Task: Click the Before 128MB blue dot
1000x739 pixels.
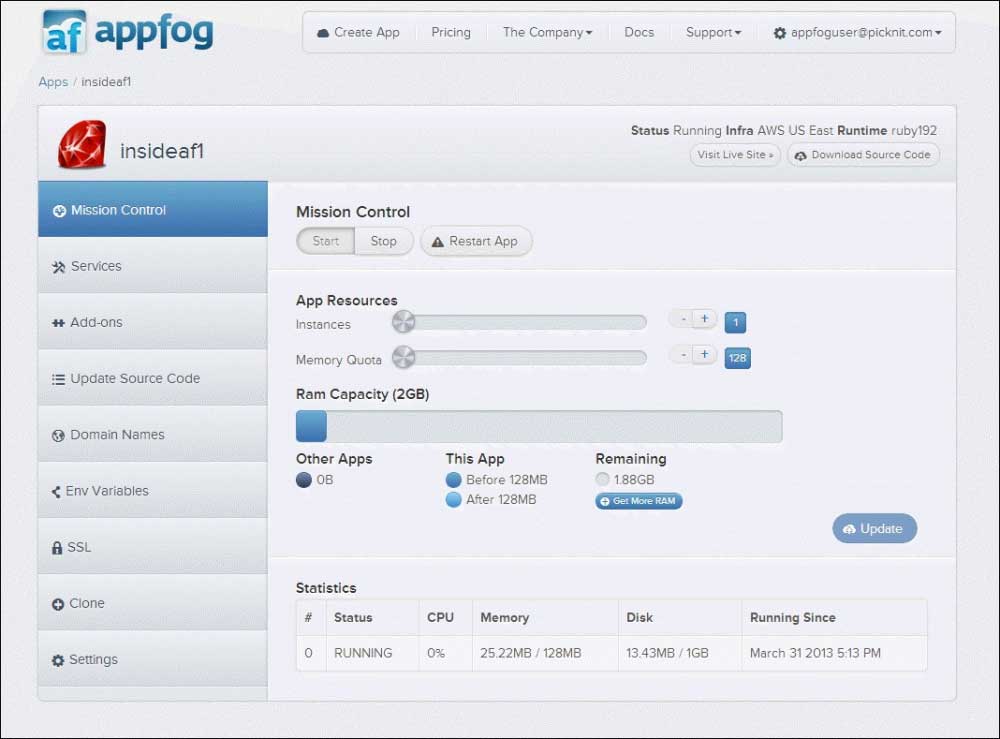Action: coord(453,479)
